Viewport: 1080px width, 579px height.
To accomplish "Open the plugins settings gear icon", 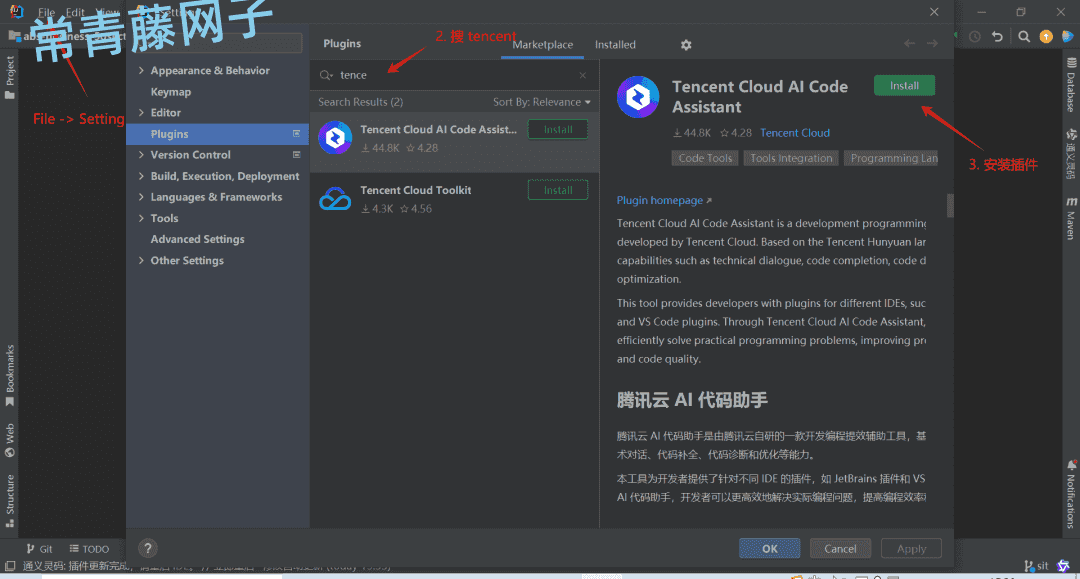I will tap(686, 45).
